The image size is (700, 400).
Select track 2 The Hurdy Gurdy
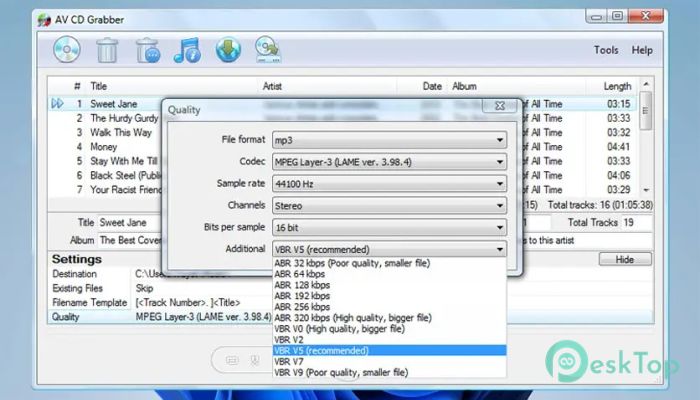coord(124,118)
